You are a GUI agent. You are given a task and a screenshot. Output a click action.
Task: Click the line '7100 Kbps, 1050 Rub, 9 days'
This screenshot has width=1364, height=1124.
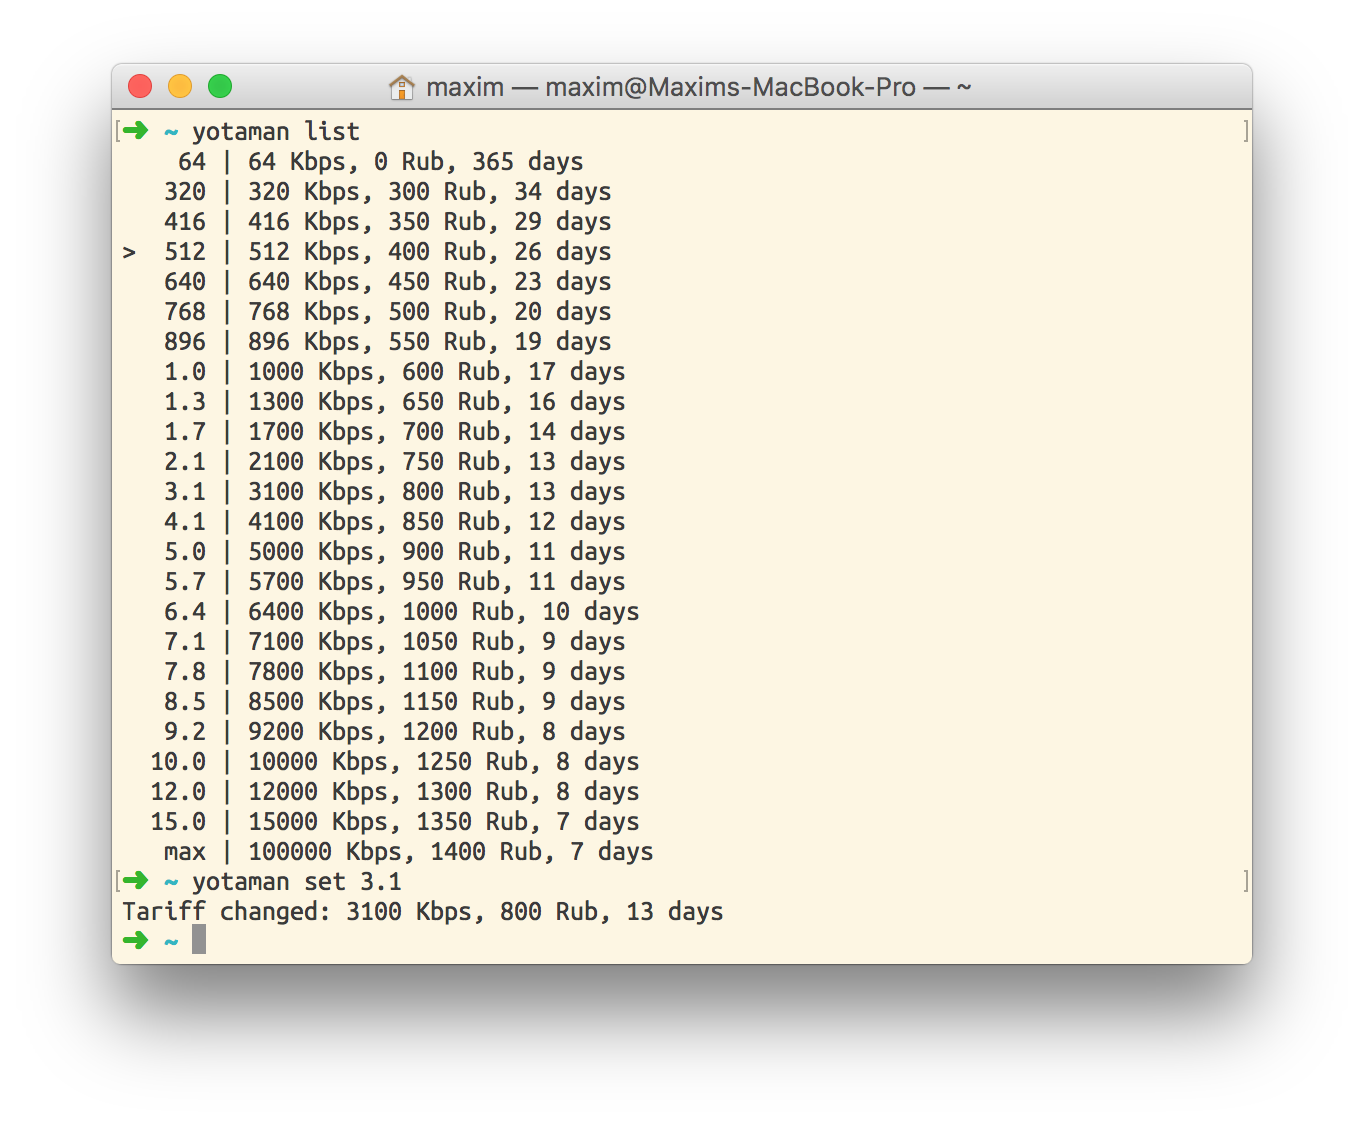[x=436, y=641]
